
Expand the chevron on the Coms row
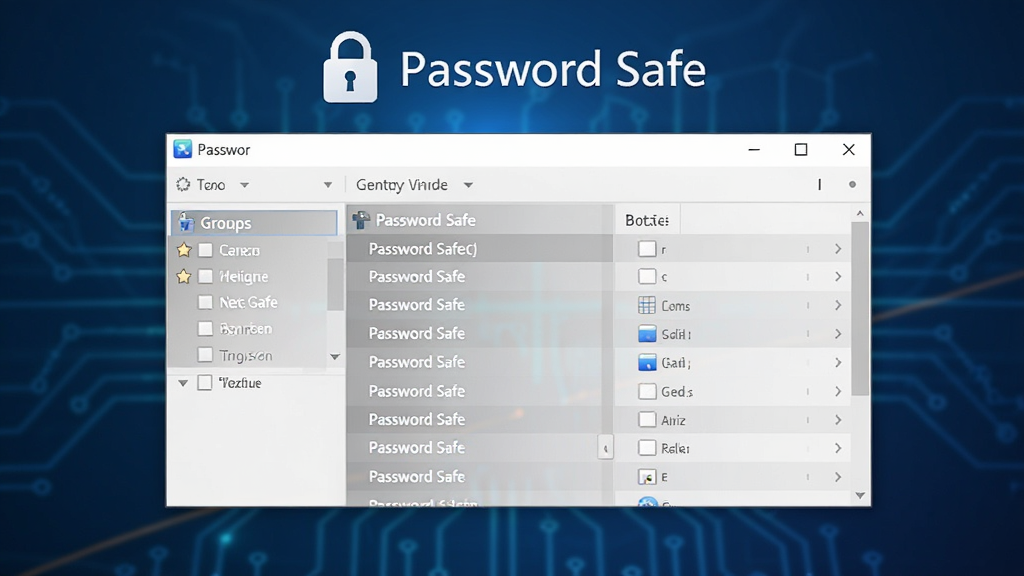pos(838,305)
